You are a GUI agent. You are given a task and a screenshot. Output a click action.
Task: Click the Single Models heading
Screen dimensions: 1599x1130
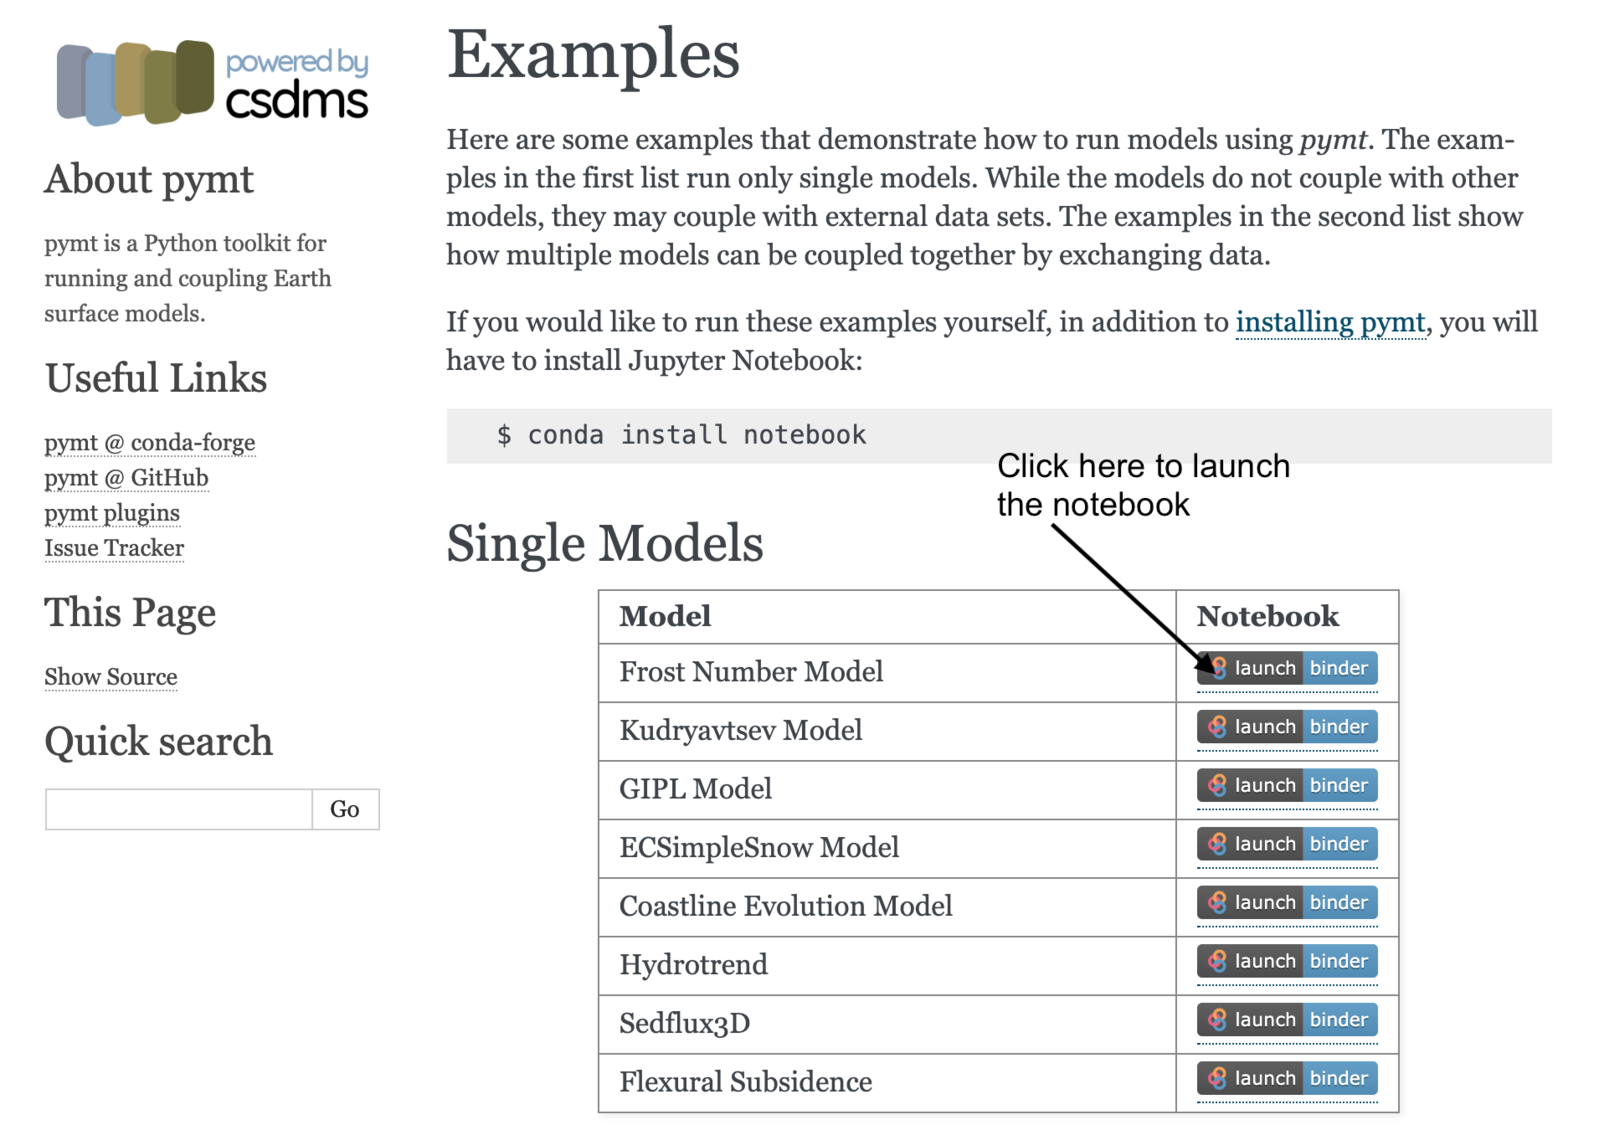tap(605, 544)
